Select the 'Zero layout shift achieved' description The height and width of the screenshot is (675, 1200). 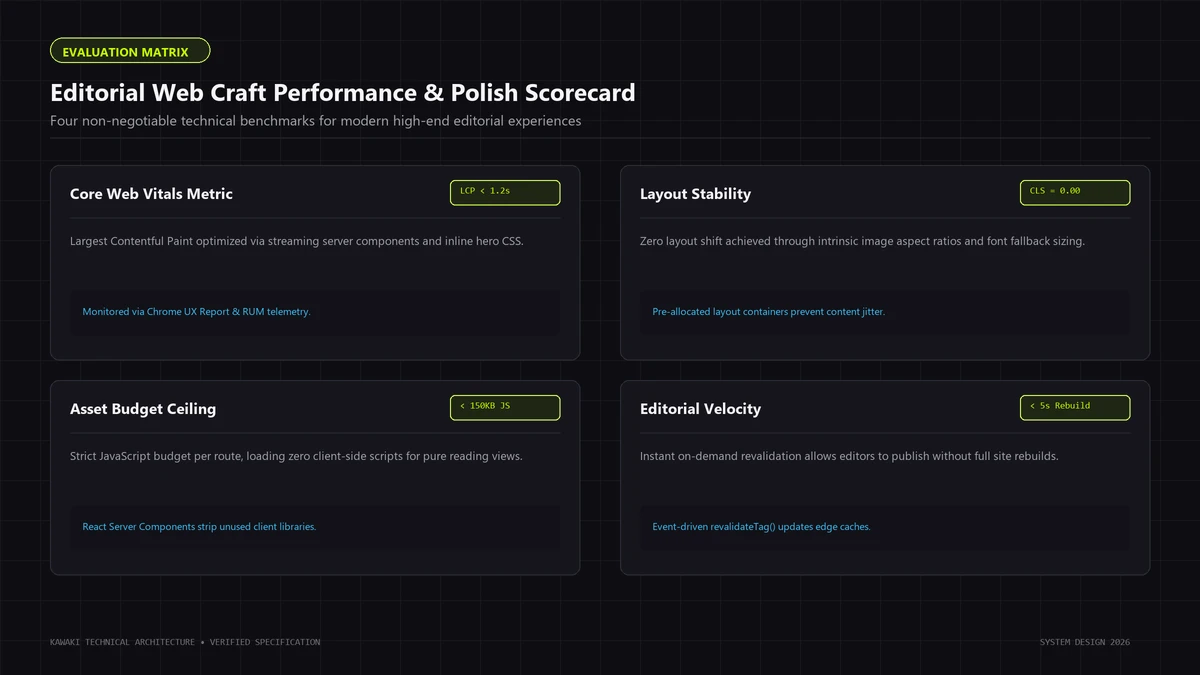(862, 241)
